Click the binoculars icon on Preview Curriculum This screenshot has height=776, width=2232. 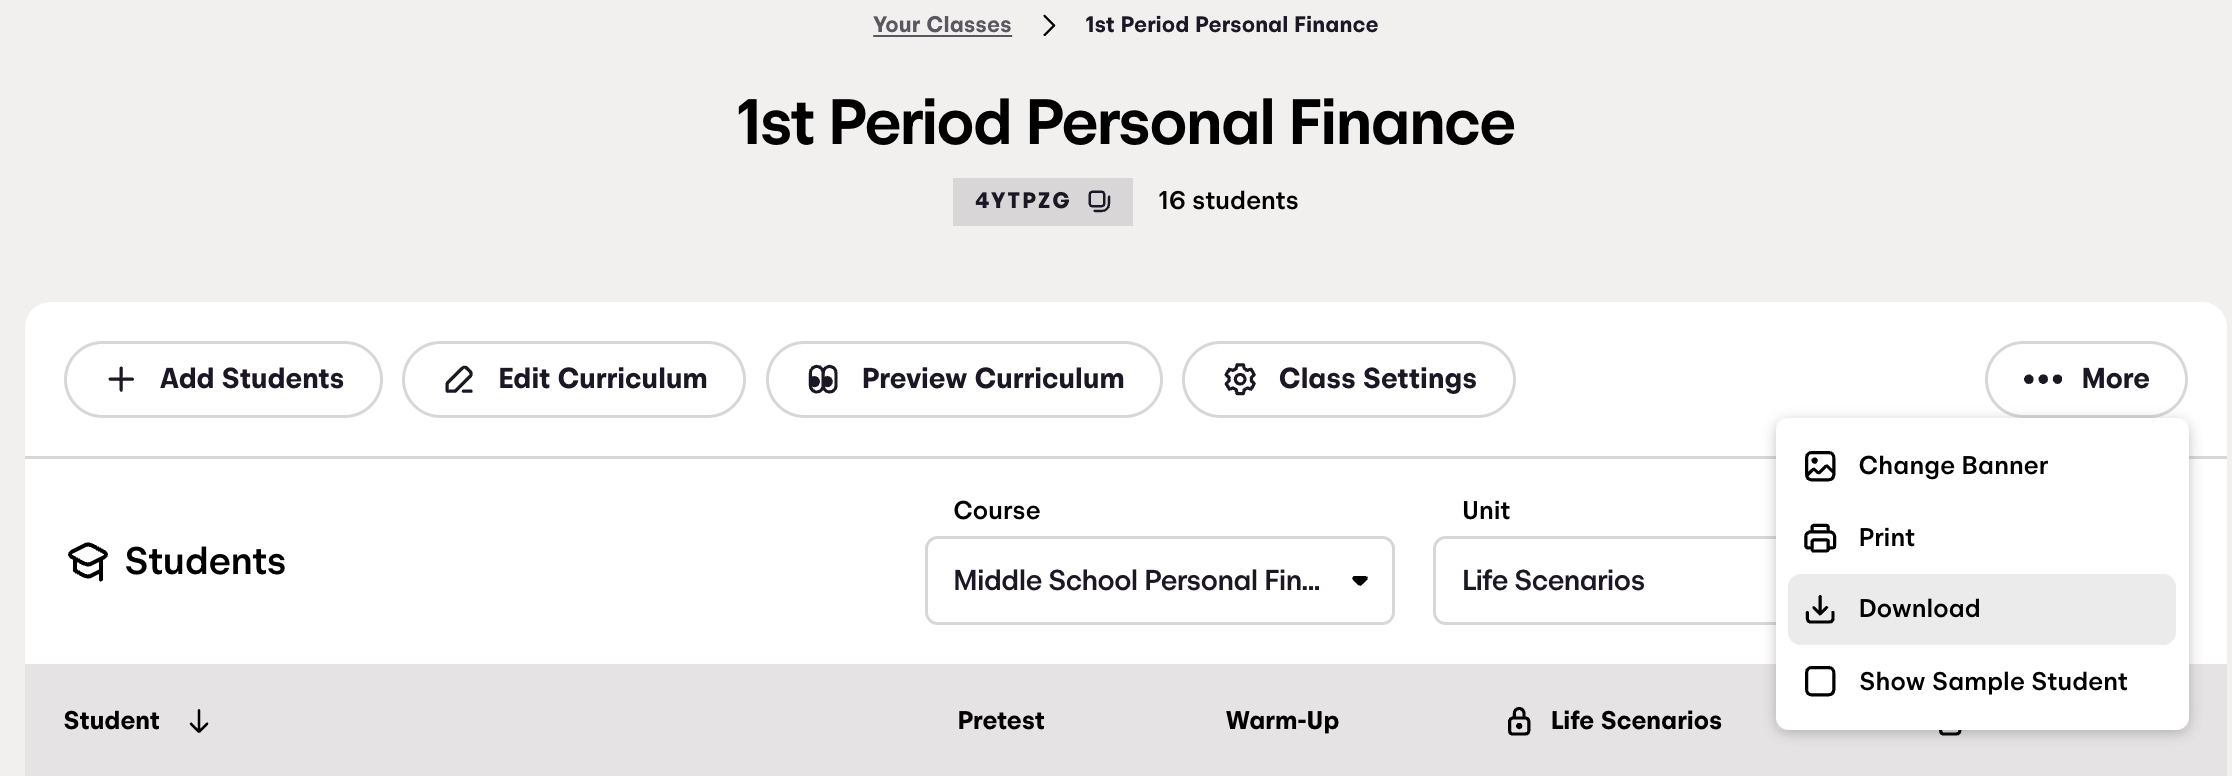(x=823, y=379)
